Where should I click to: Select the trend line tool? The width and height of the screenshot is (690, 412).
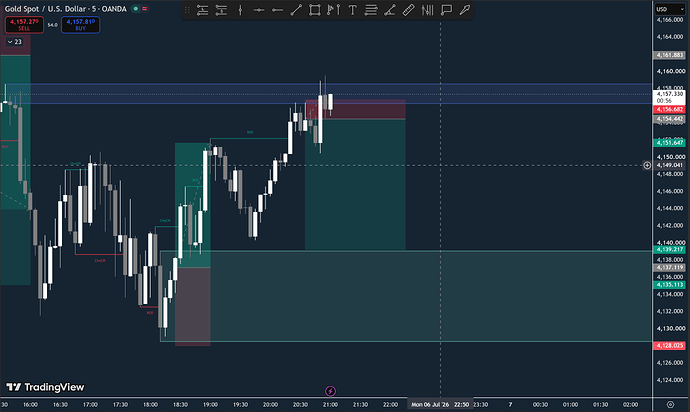pos(296,10)
